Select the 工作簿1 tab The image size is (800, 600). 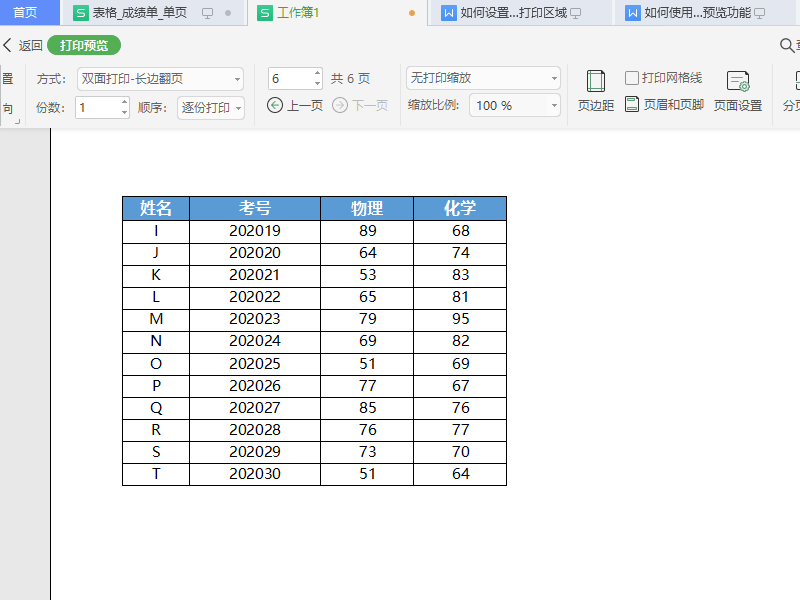[x=337, y=13]
